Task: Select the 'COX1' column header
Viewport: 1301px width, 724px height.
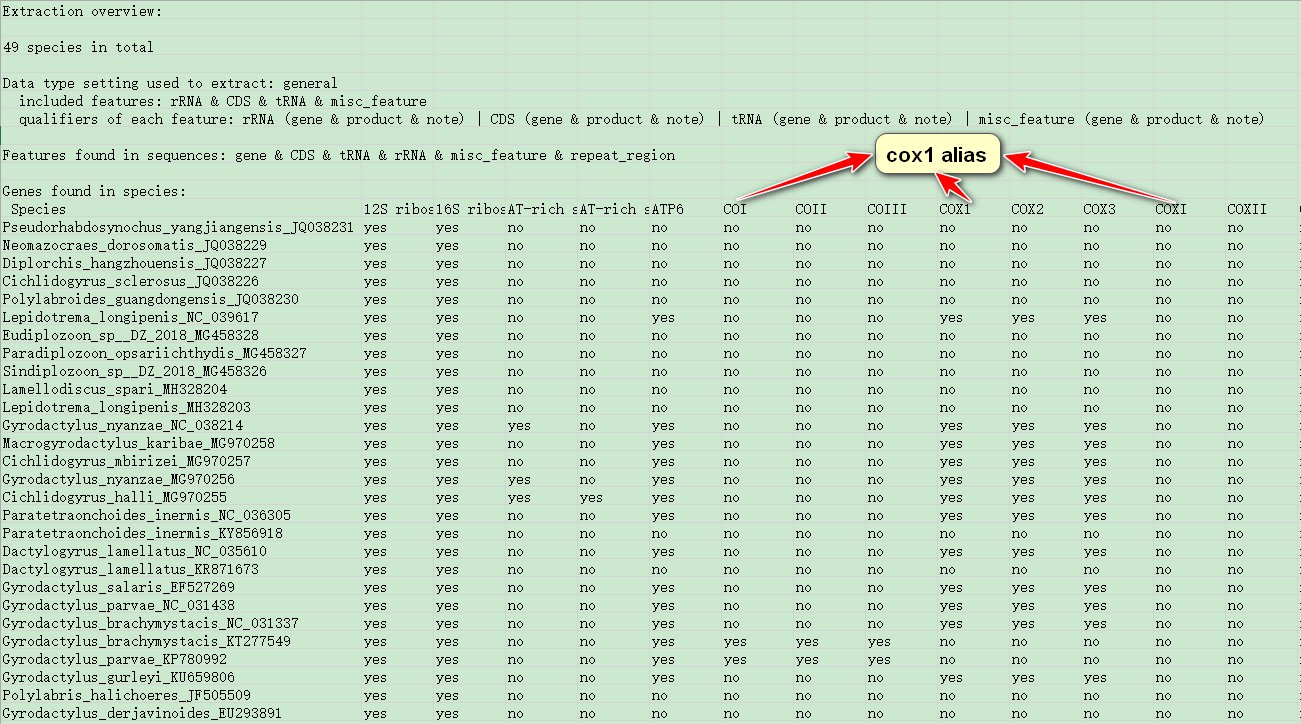Action: (955, 210)
